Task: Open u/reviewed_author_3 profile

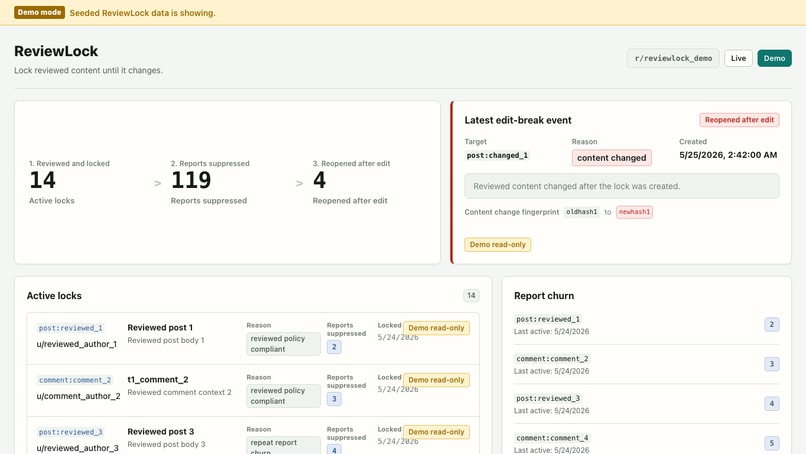Action: [78, 448]
